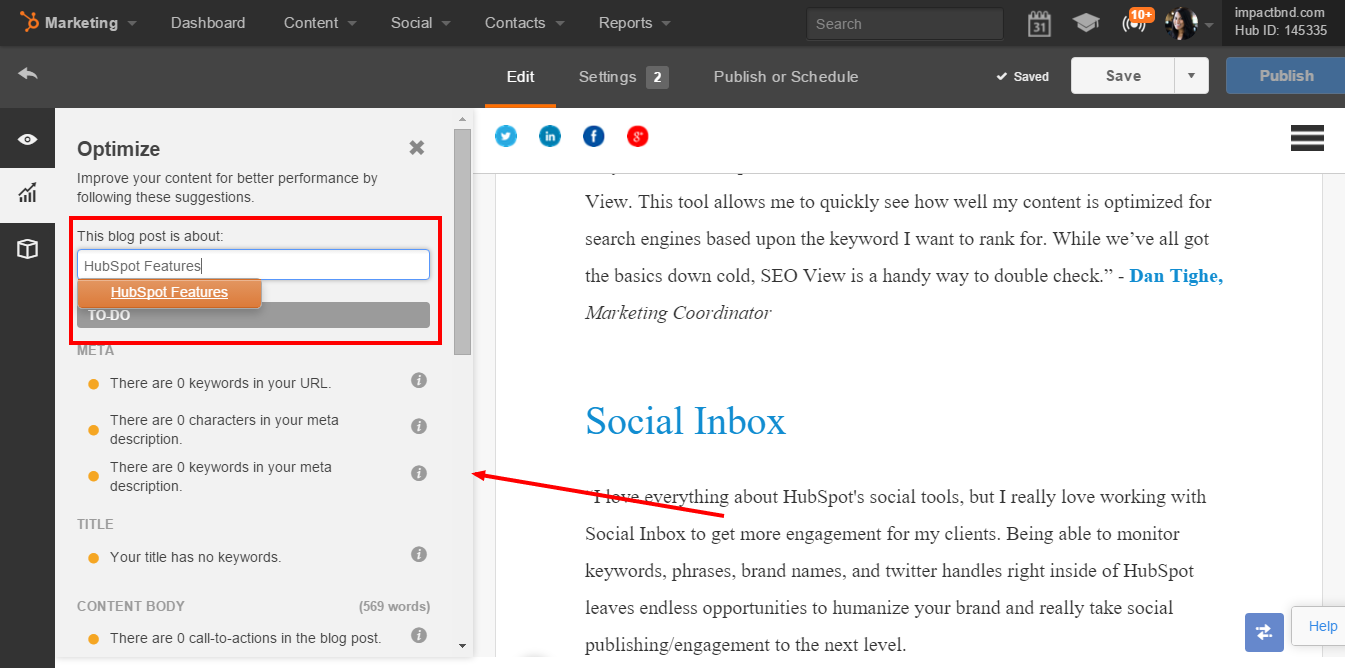Click info icon for title keywords
Viewport: 1345px width, 668px height.
[419, 554]
